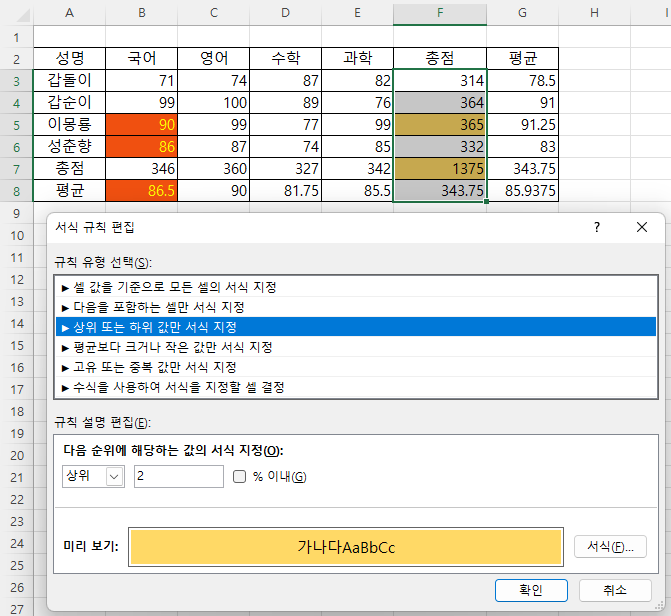Select column E header
Viewport: 671px width, 616px height.
357,13
